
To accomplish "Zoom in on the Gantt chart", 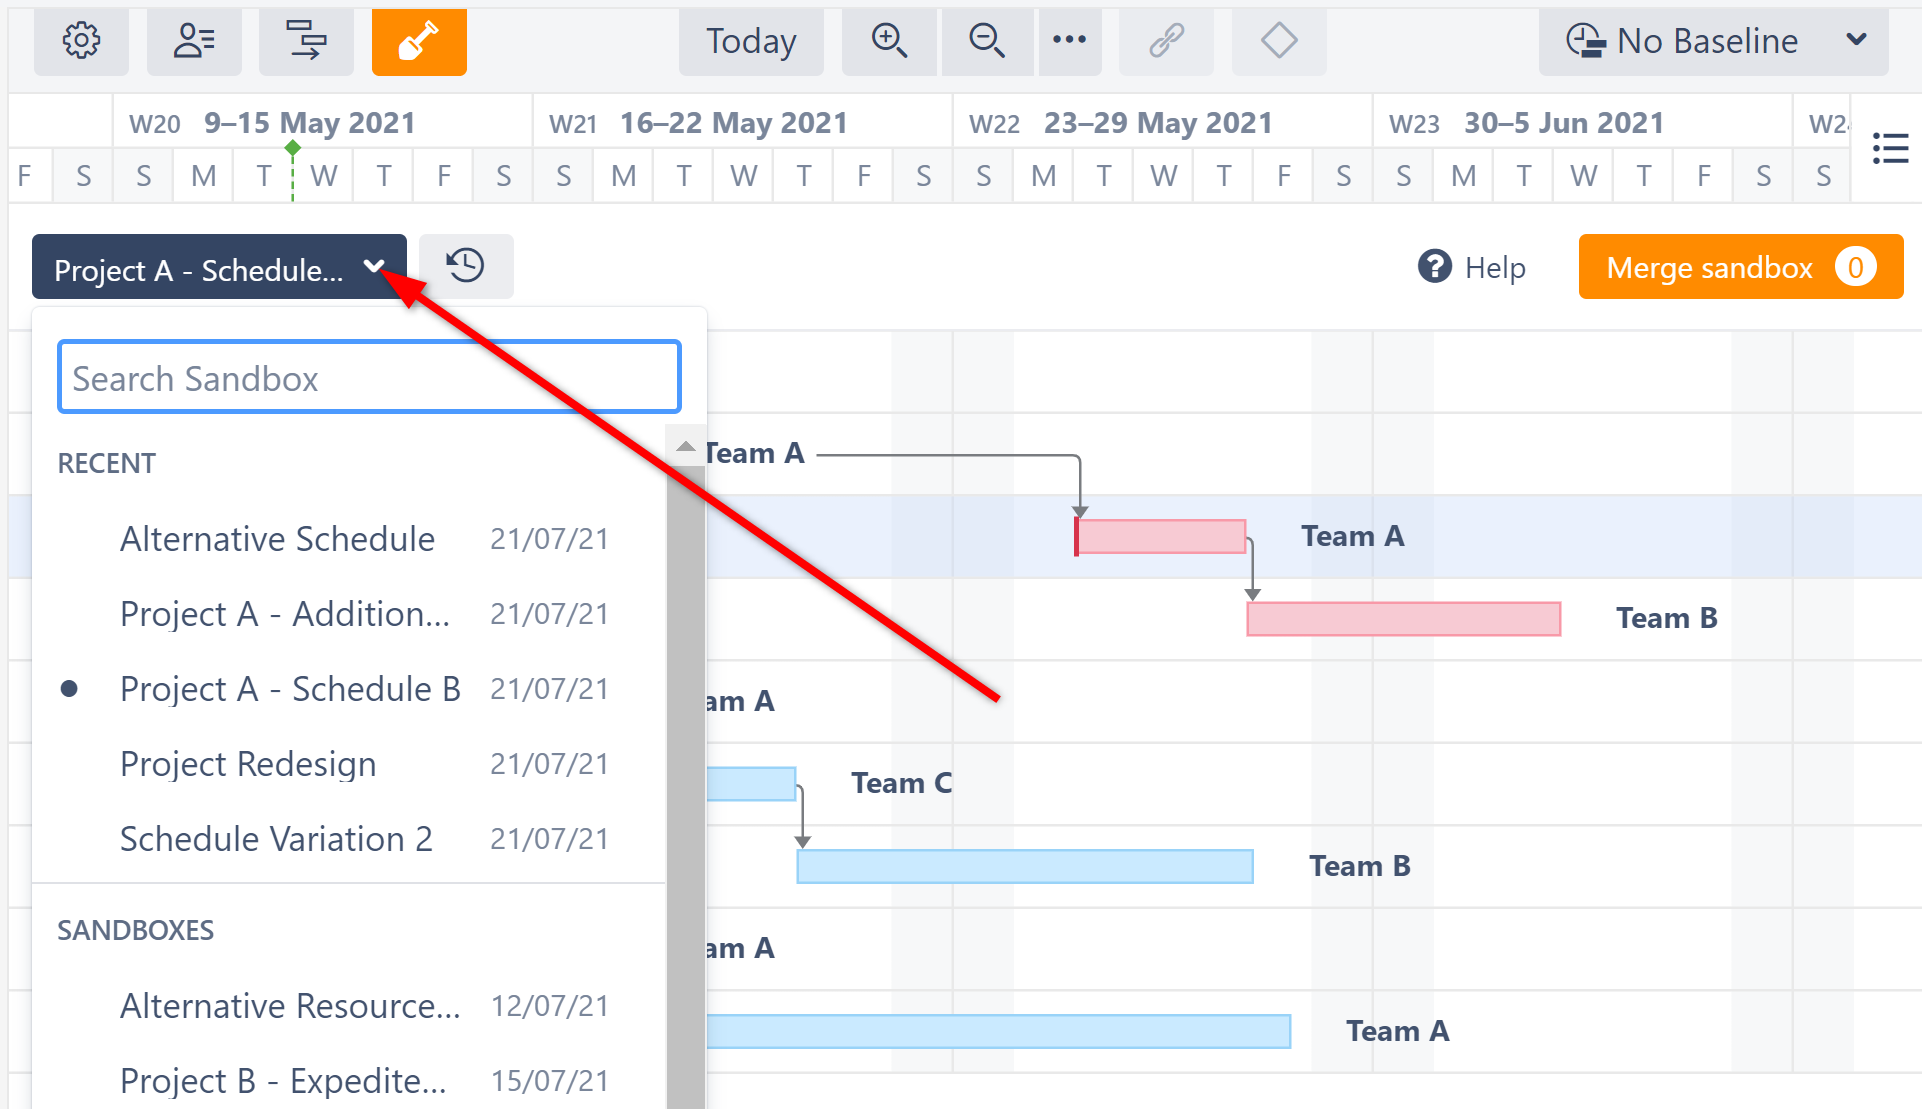I will coord(889,41).
